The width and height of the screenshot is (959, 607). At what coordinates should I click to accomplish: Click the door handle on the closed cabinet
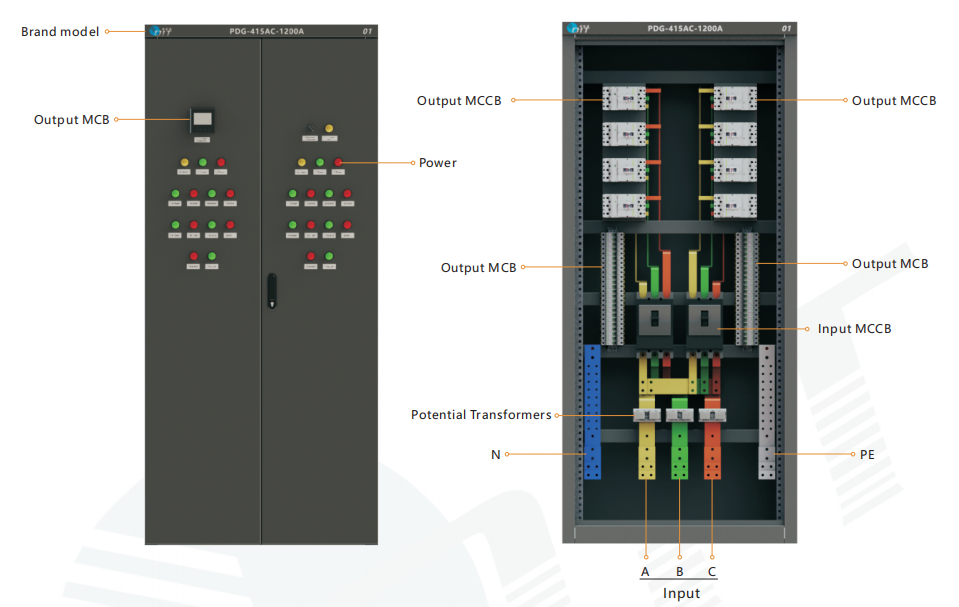[x=272, y=291]
